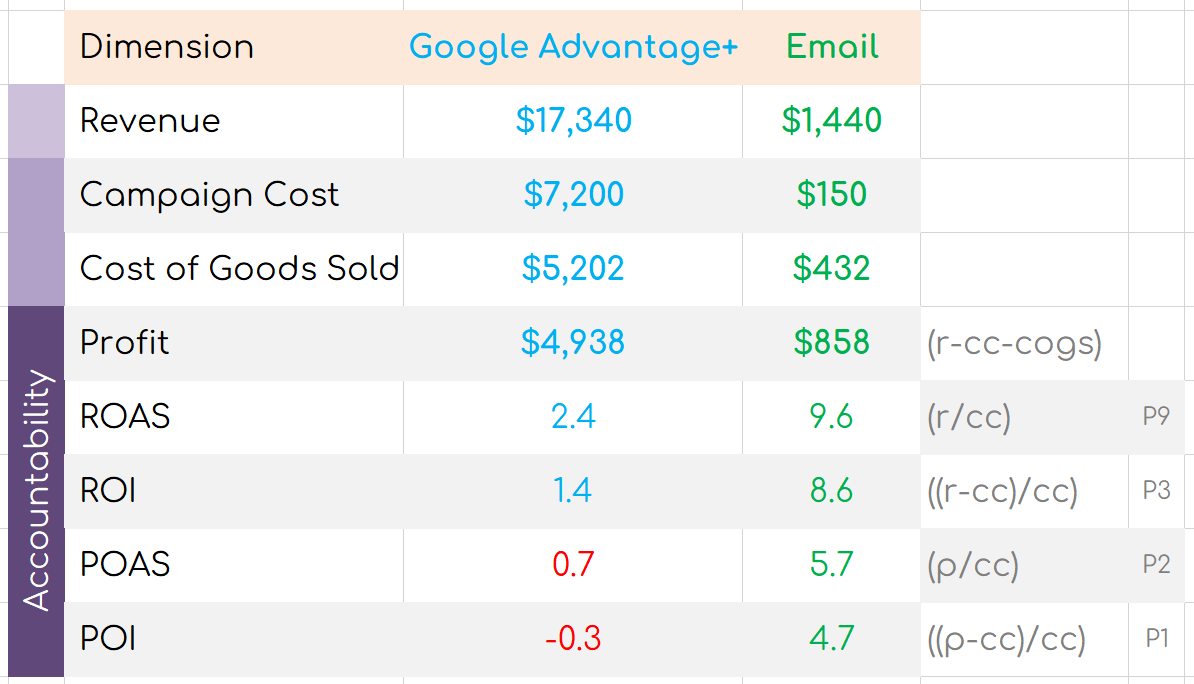Click the Campaign Cost row label
The image size is (1194, 684).
[210, 195]
